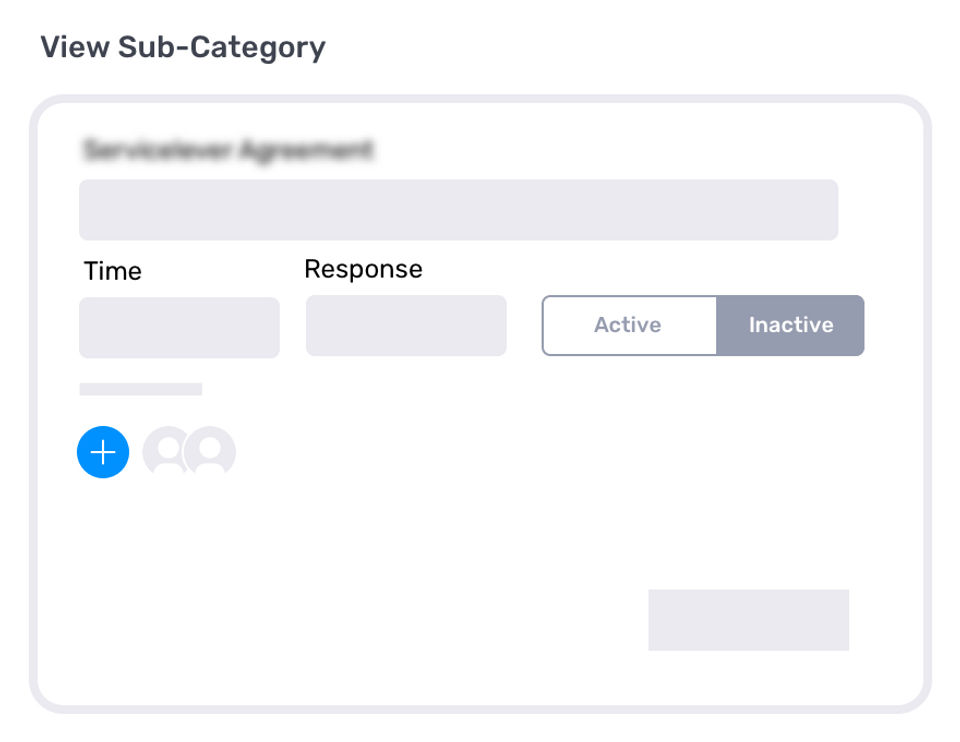Switch status to Active
Screen dimensions: 960x742
(x=629, y=325)
